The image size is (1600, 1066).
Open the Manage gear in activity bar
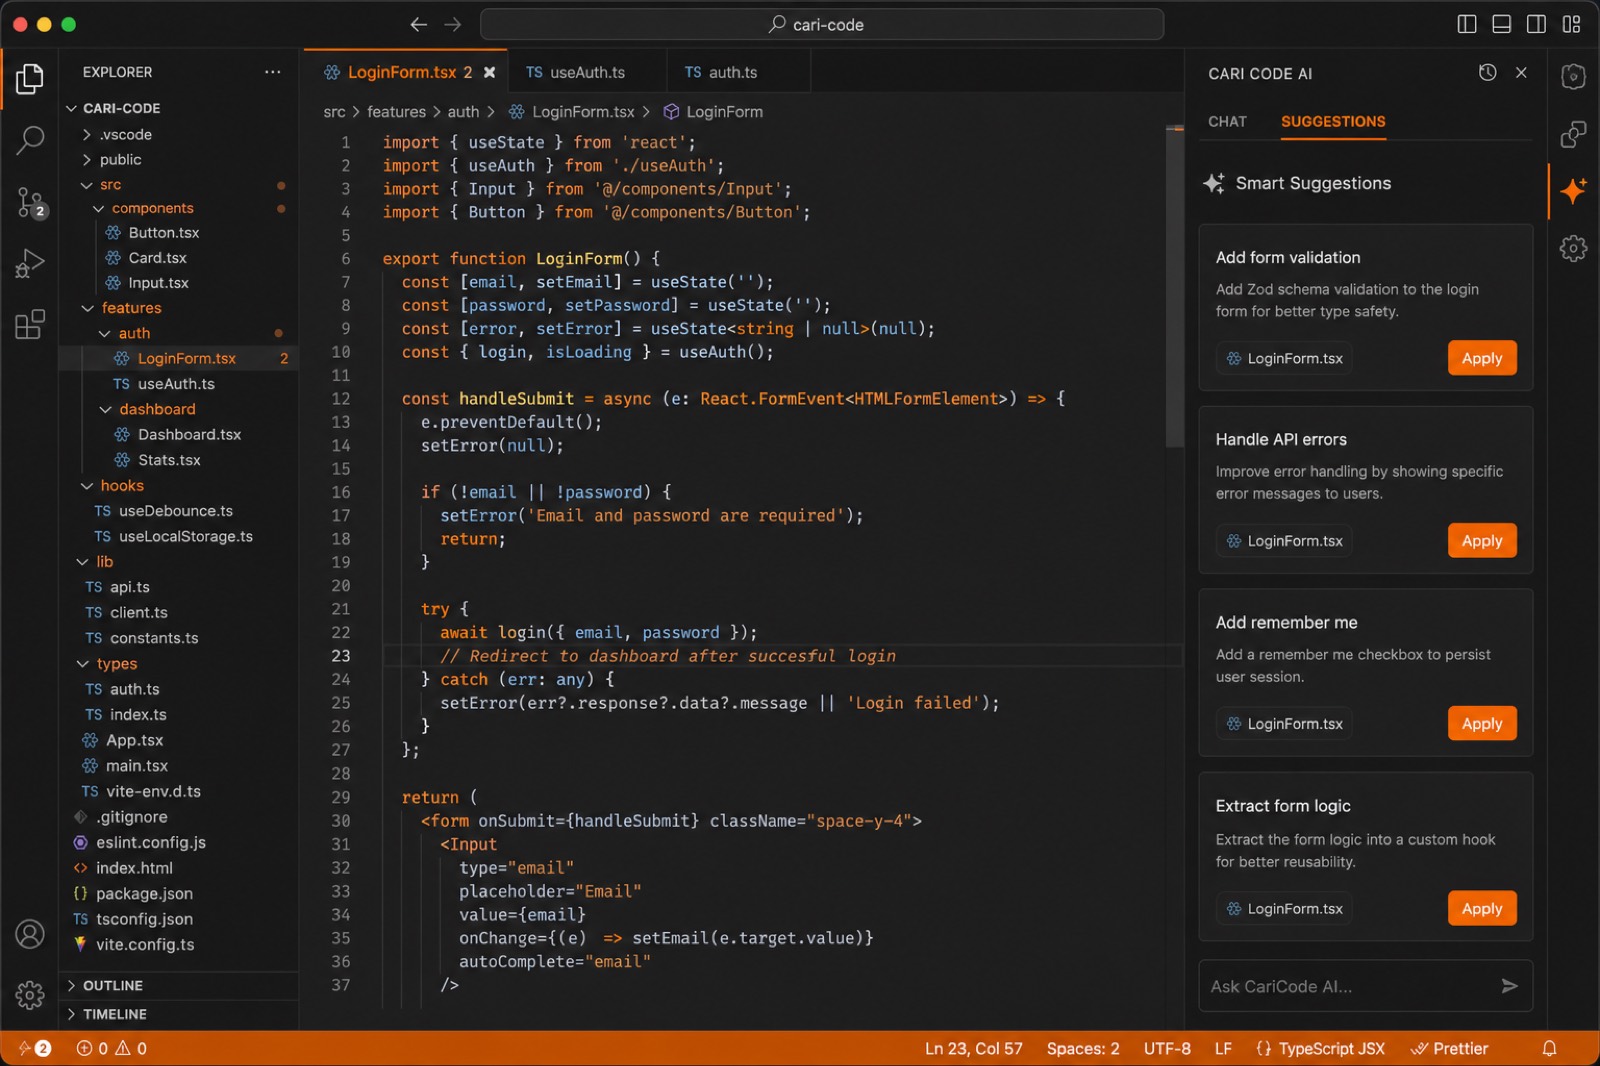tap(30, 995)
